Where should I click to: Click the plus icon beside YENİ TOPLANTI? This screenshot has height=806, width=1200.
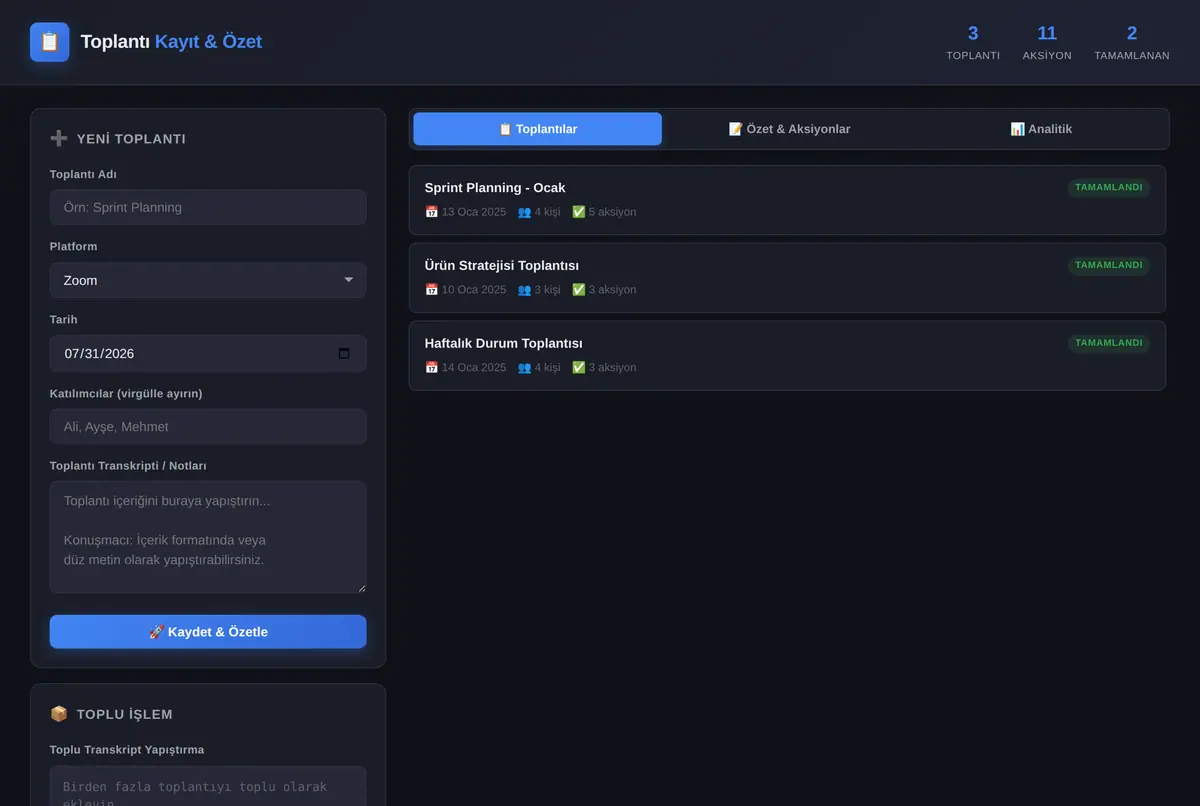[x=59, y=139]
